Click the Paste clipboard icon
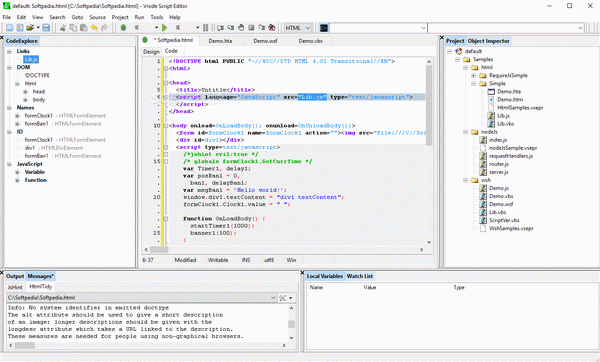The image size is (600, 362). pos(83,28)
